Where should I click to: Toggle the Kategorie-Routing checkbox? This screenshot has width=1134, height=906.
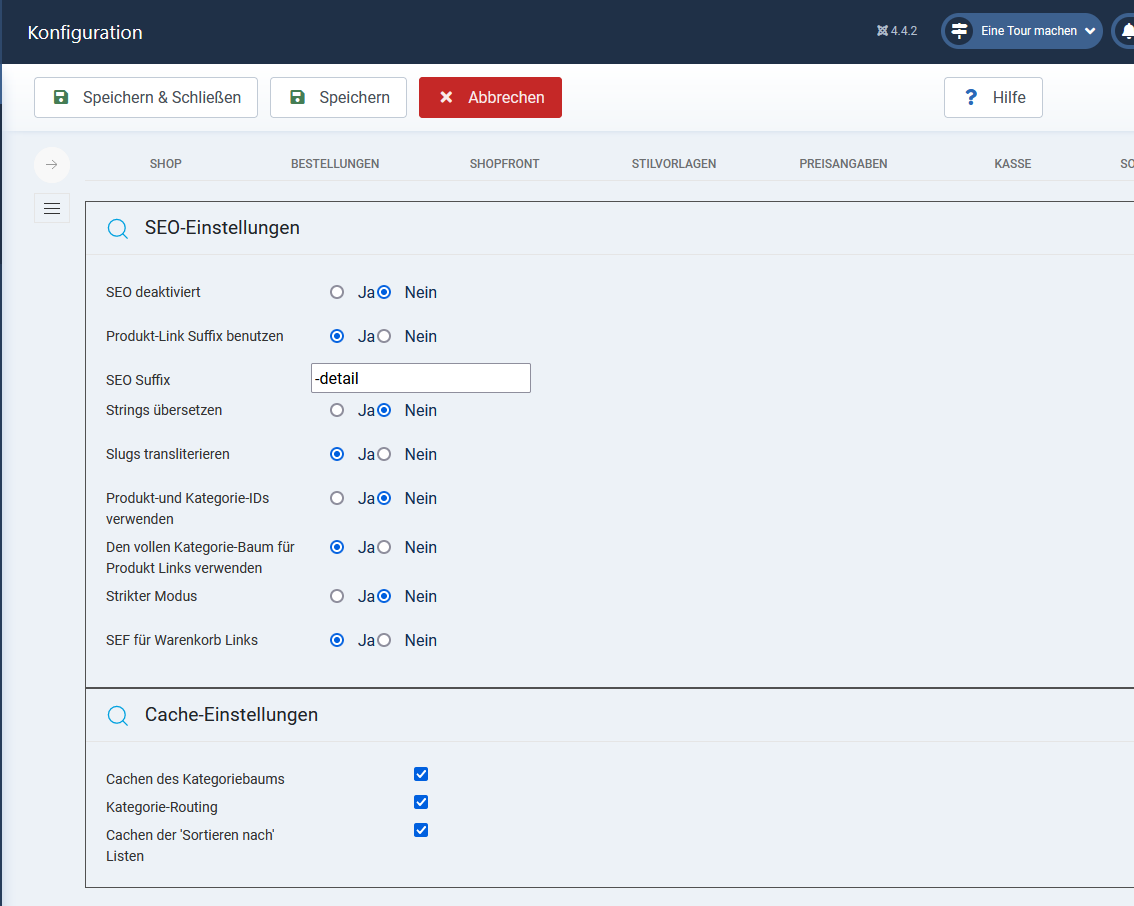421,802
